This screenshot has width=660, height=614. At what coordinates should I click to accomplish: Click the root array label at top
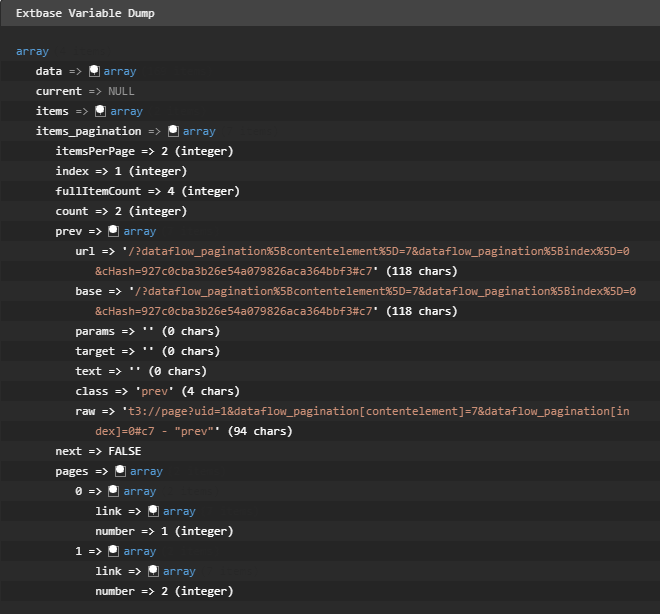pos(32,51)
